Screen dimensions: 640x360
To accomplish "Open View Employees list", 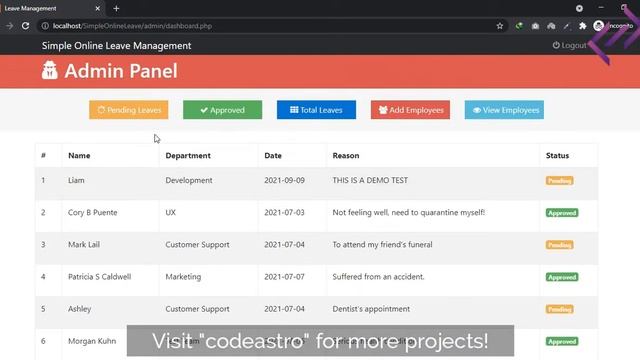I will coord(504,110).
